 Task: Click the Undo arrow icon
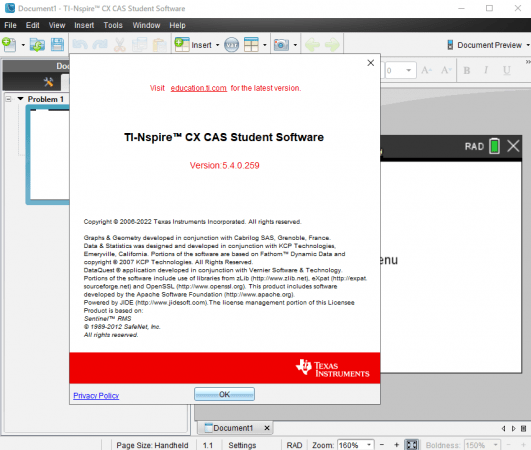click(x=80, y=45)
